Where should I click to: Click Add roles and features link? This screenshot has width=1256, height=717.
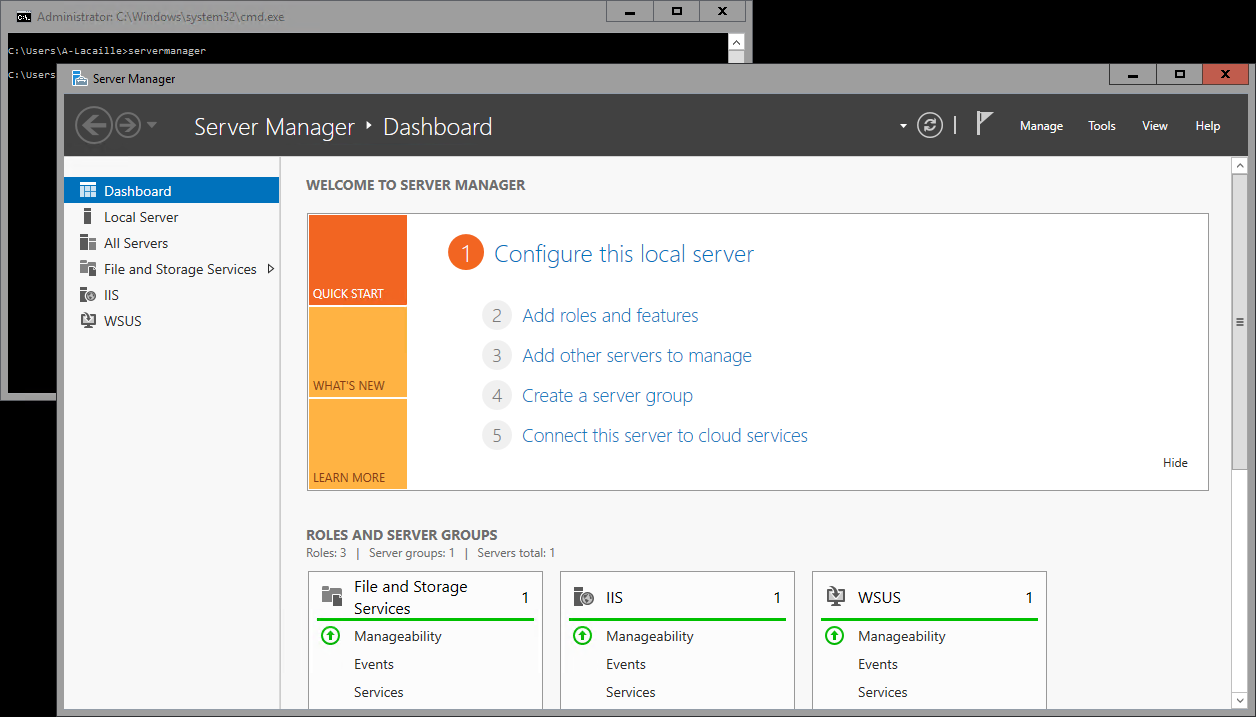pyautogui.click(x=610, y=316)
